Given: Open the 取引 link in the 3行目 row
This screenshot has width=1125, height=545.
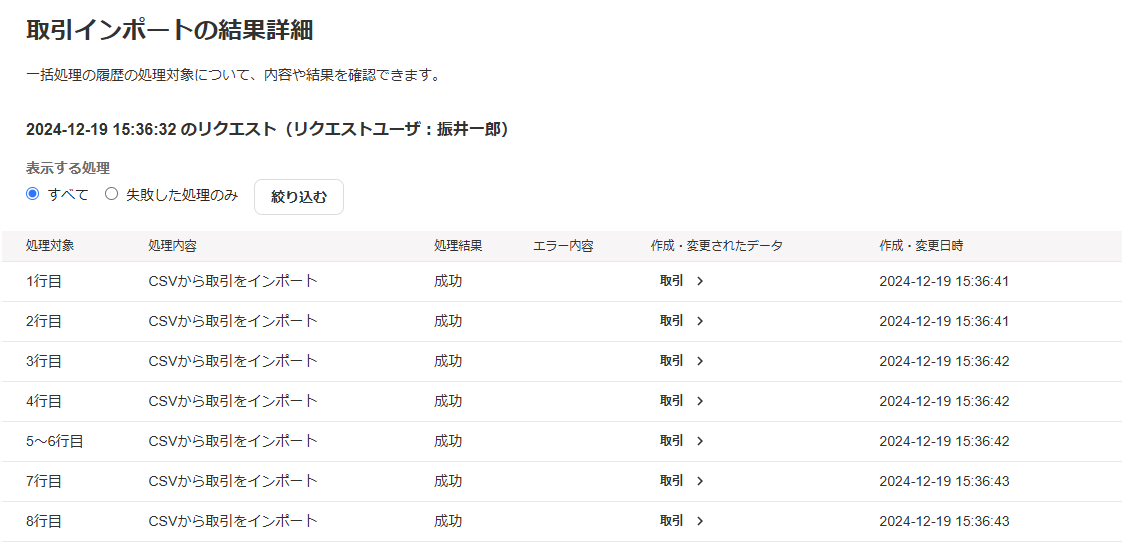Looking at the screenshot, I should pos(682,361).
